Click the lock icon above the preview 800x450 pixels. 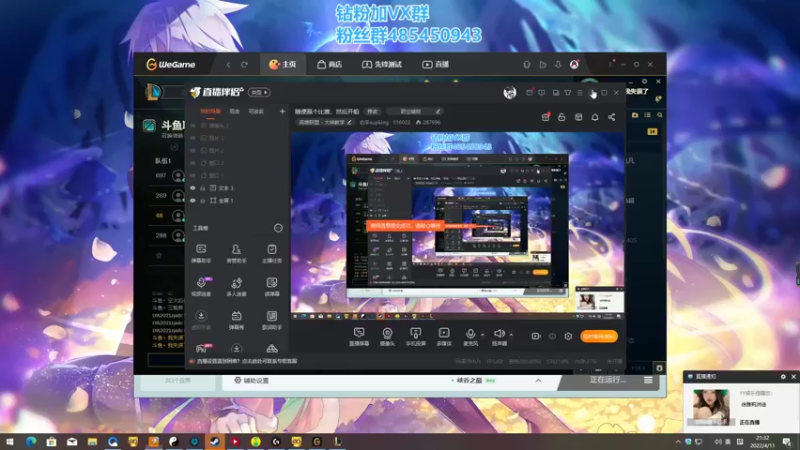click(562, 117)
